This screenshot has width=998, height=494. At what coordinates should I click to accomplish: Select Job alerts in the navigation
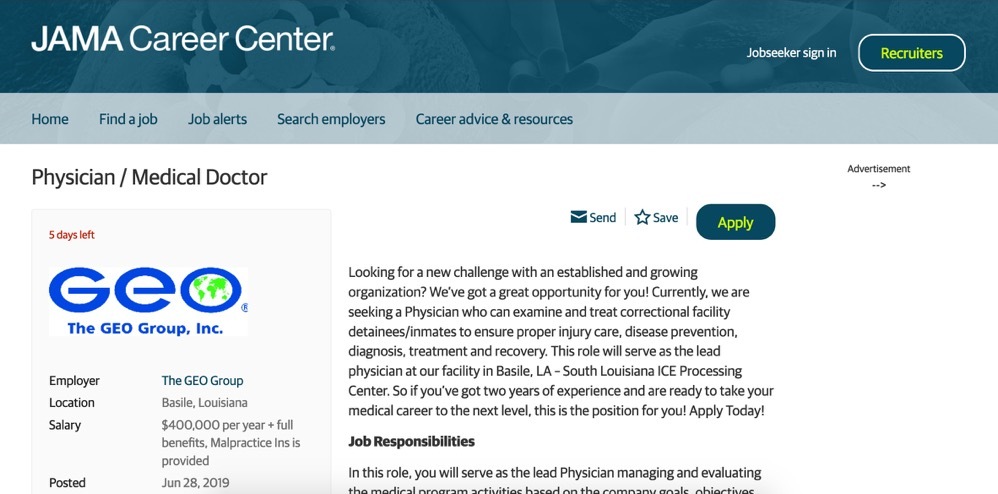tap(217, 119)
